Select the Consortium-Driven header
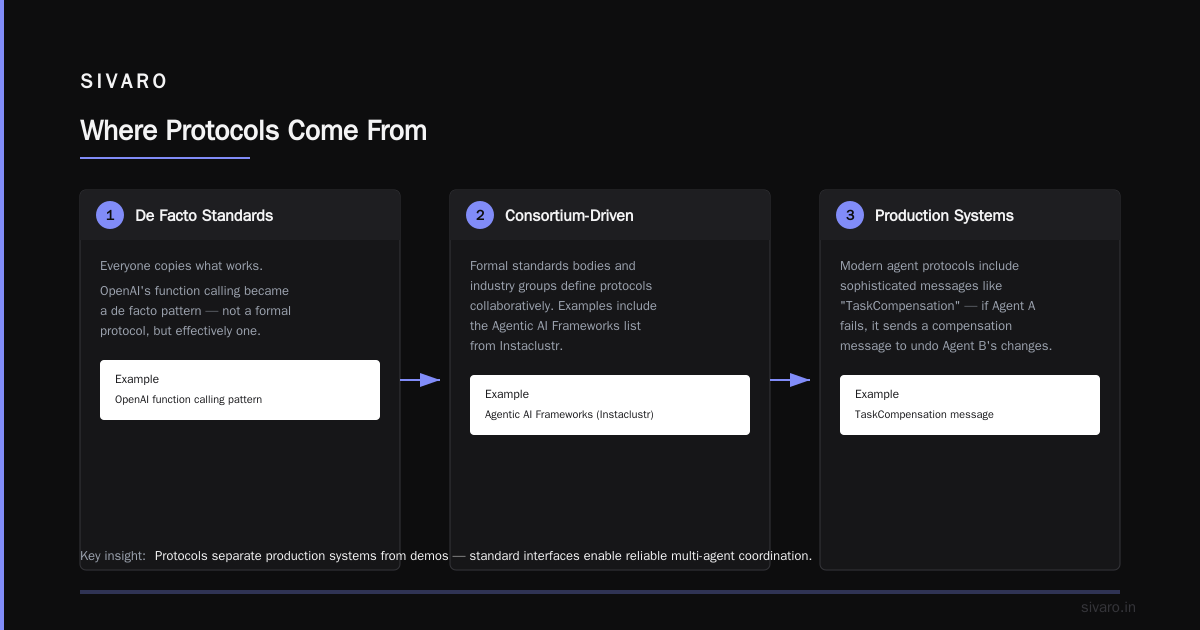 (x=569, y=215)
